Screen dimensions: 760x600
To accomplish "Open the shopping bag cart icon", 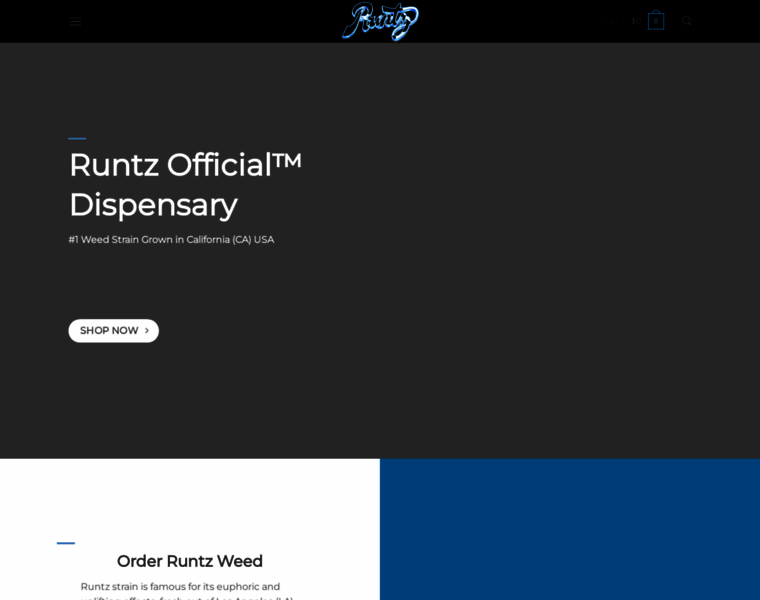I will coord(656,20).
